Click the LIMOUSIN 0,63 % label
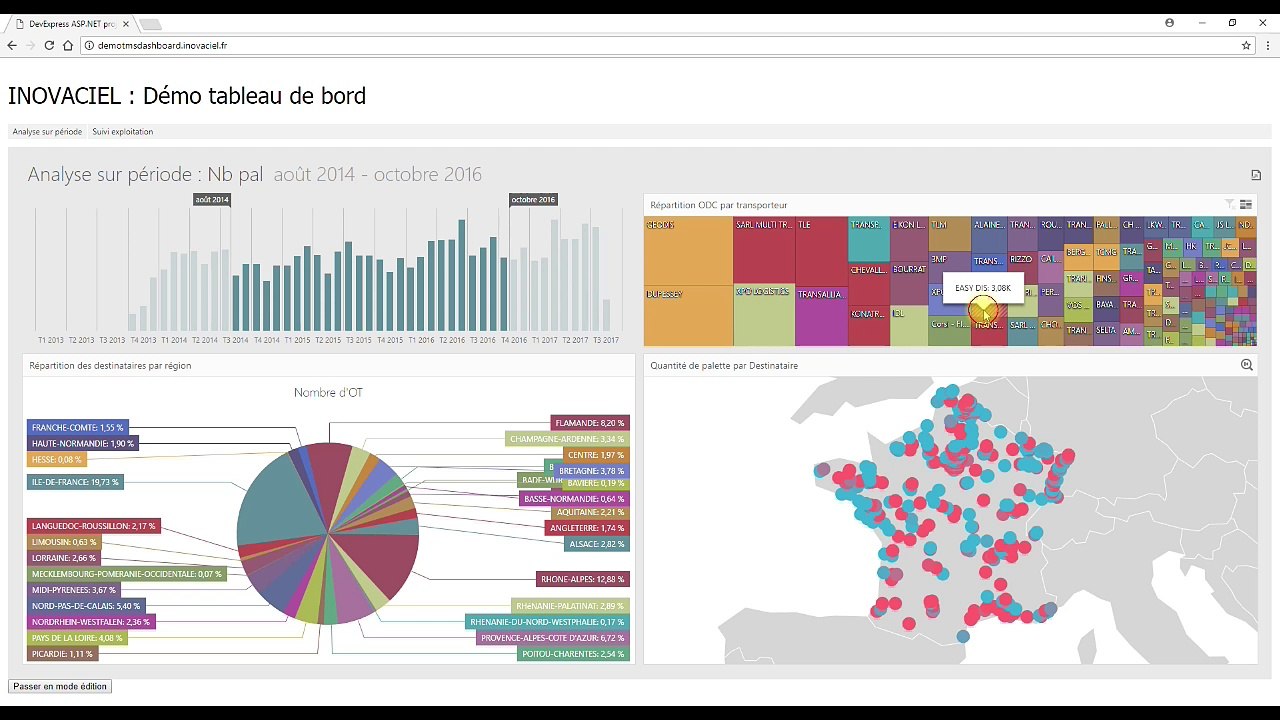Screen dimensions: 1280x720 coord(64,542)
